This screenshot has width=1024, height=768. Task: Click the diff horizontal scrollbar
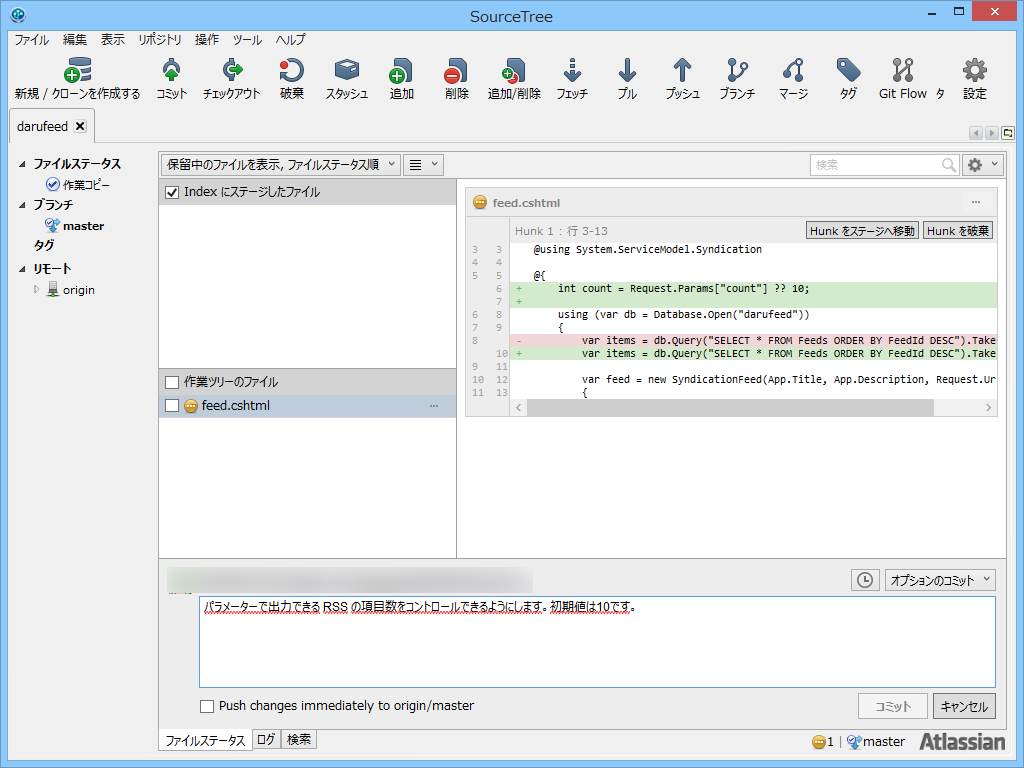[x=730, y=408]
